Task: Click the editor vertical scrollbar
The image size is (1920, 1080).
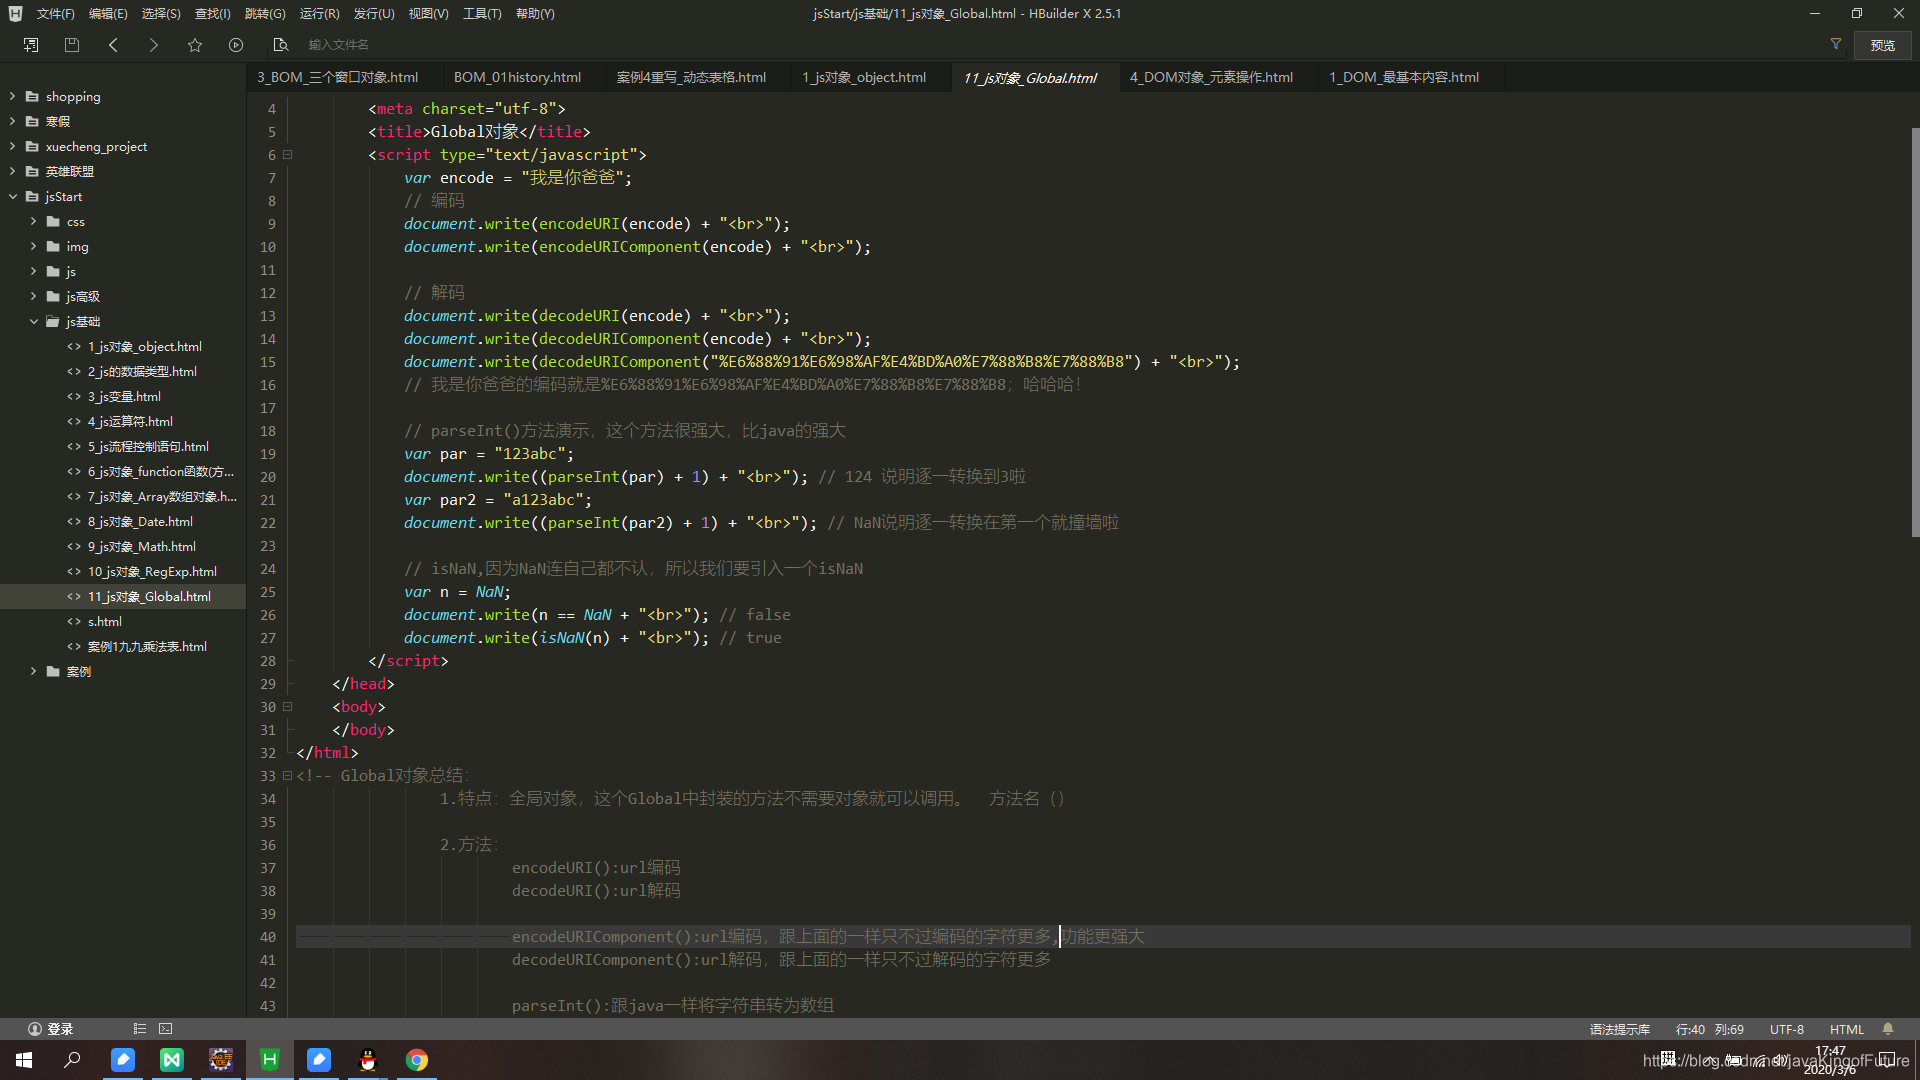Action: (x=1915, y=333)
